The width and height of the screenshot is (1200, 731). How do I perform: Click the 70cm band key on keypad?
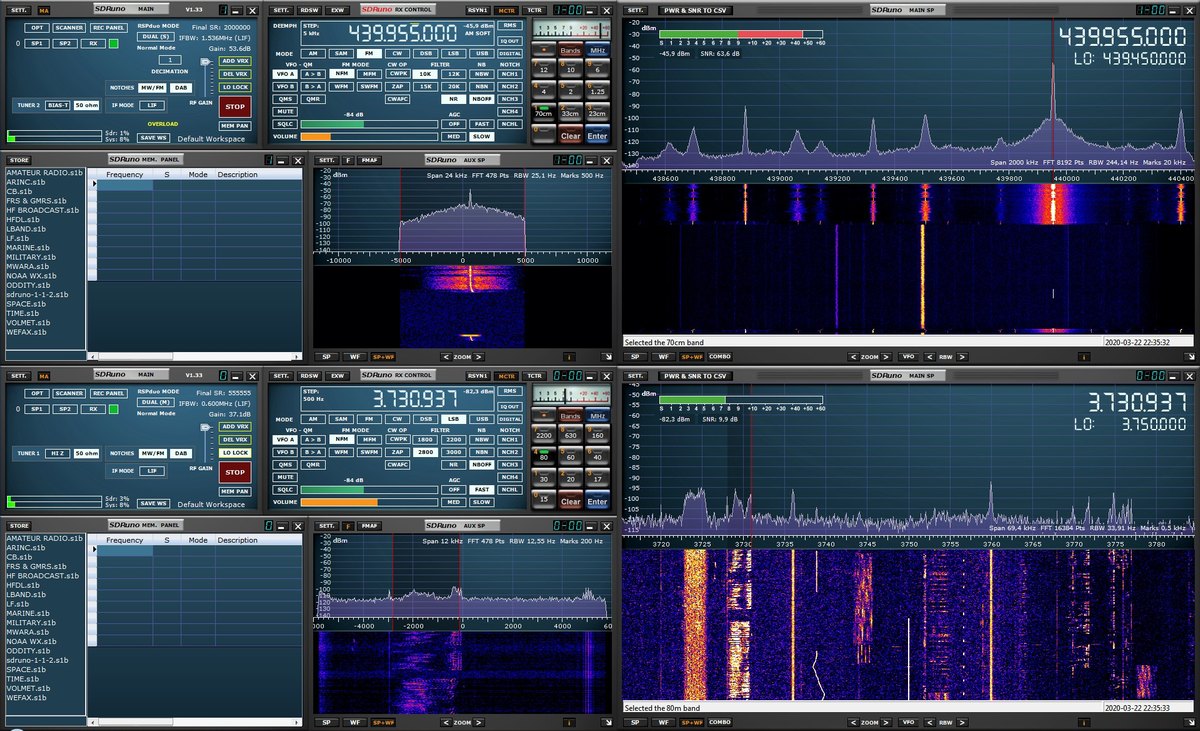point(544,112)
